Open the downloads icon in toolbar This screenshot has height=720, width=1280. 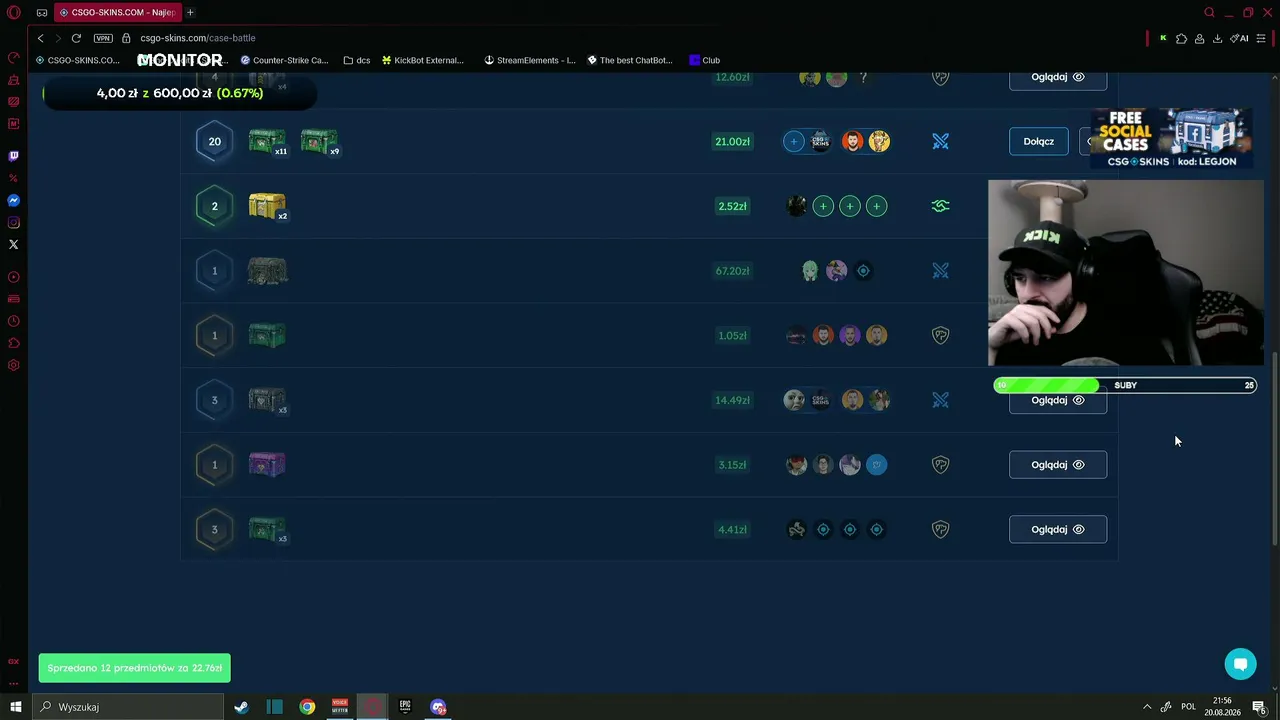tap(1217, 38)
